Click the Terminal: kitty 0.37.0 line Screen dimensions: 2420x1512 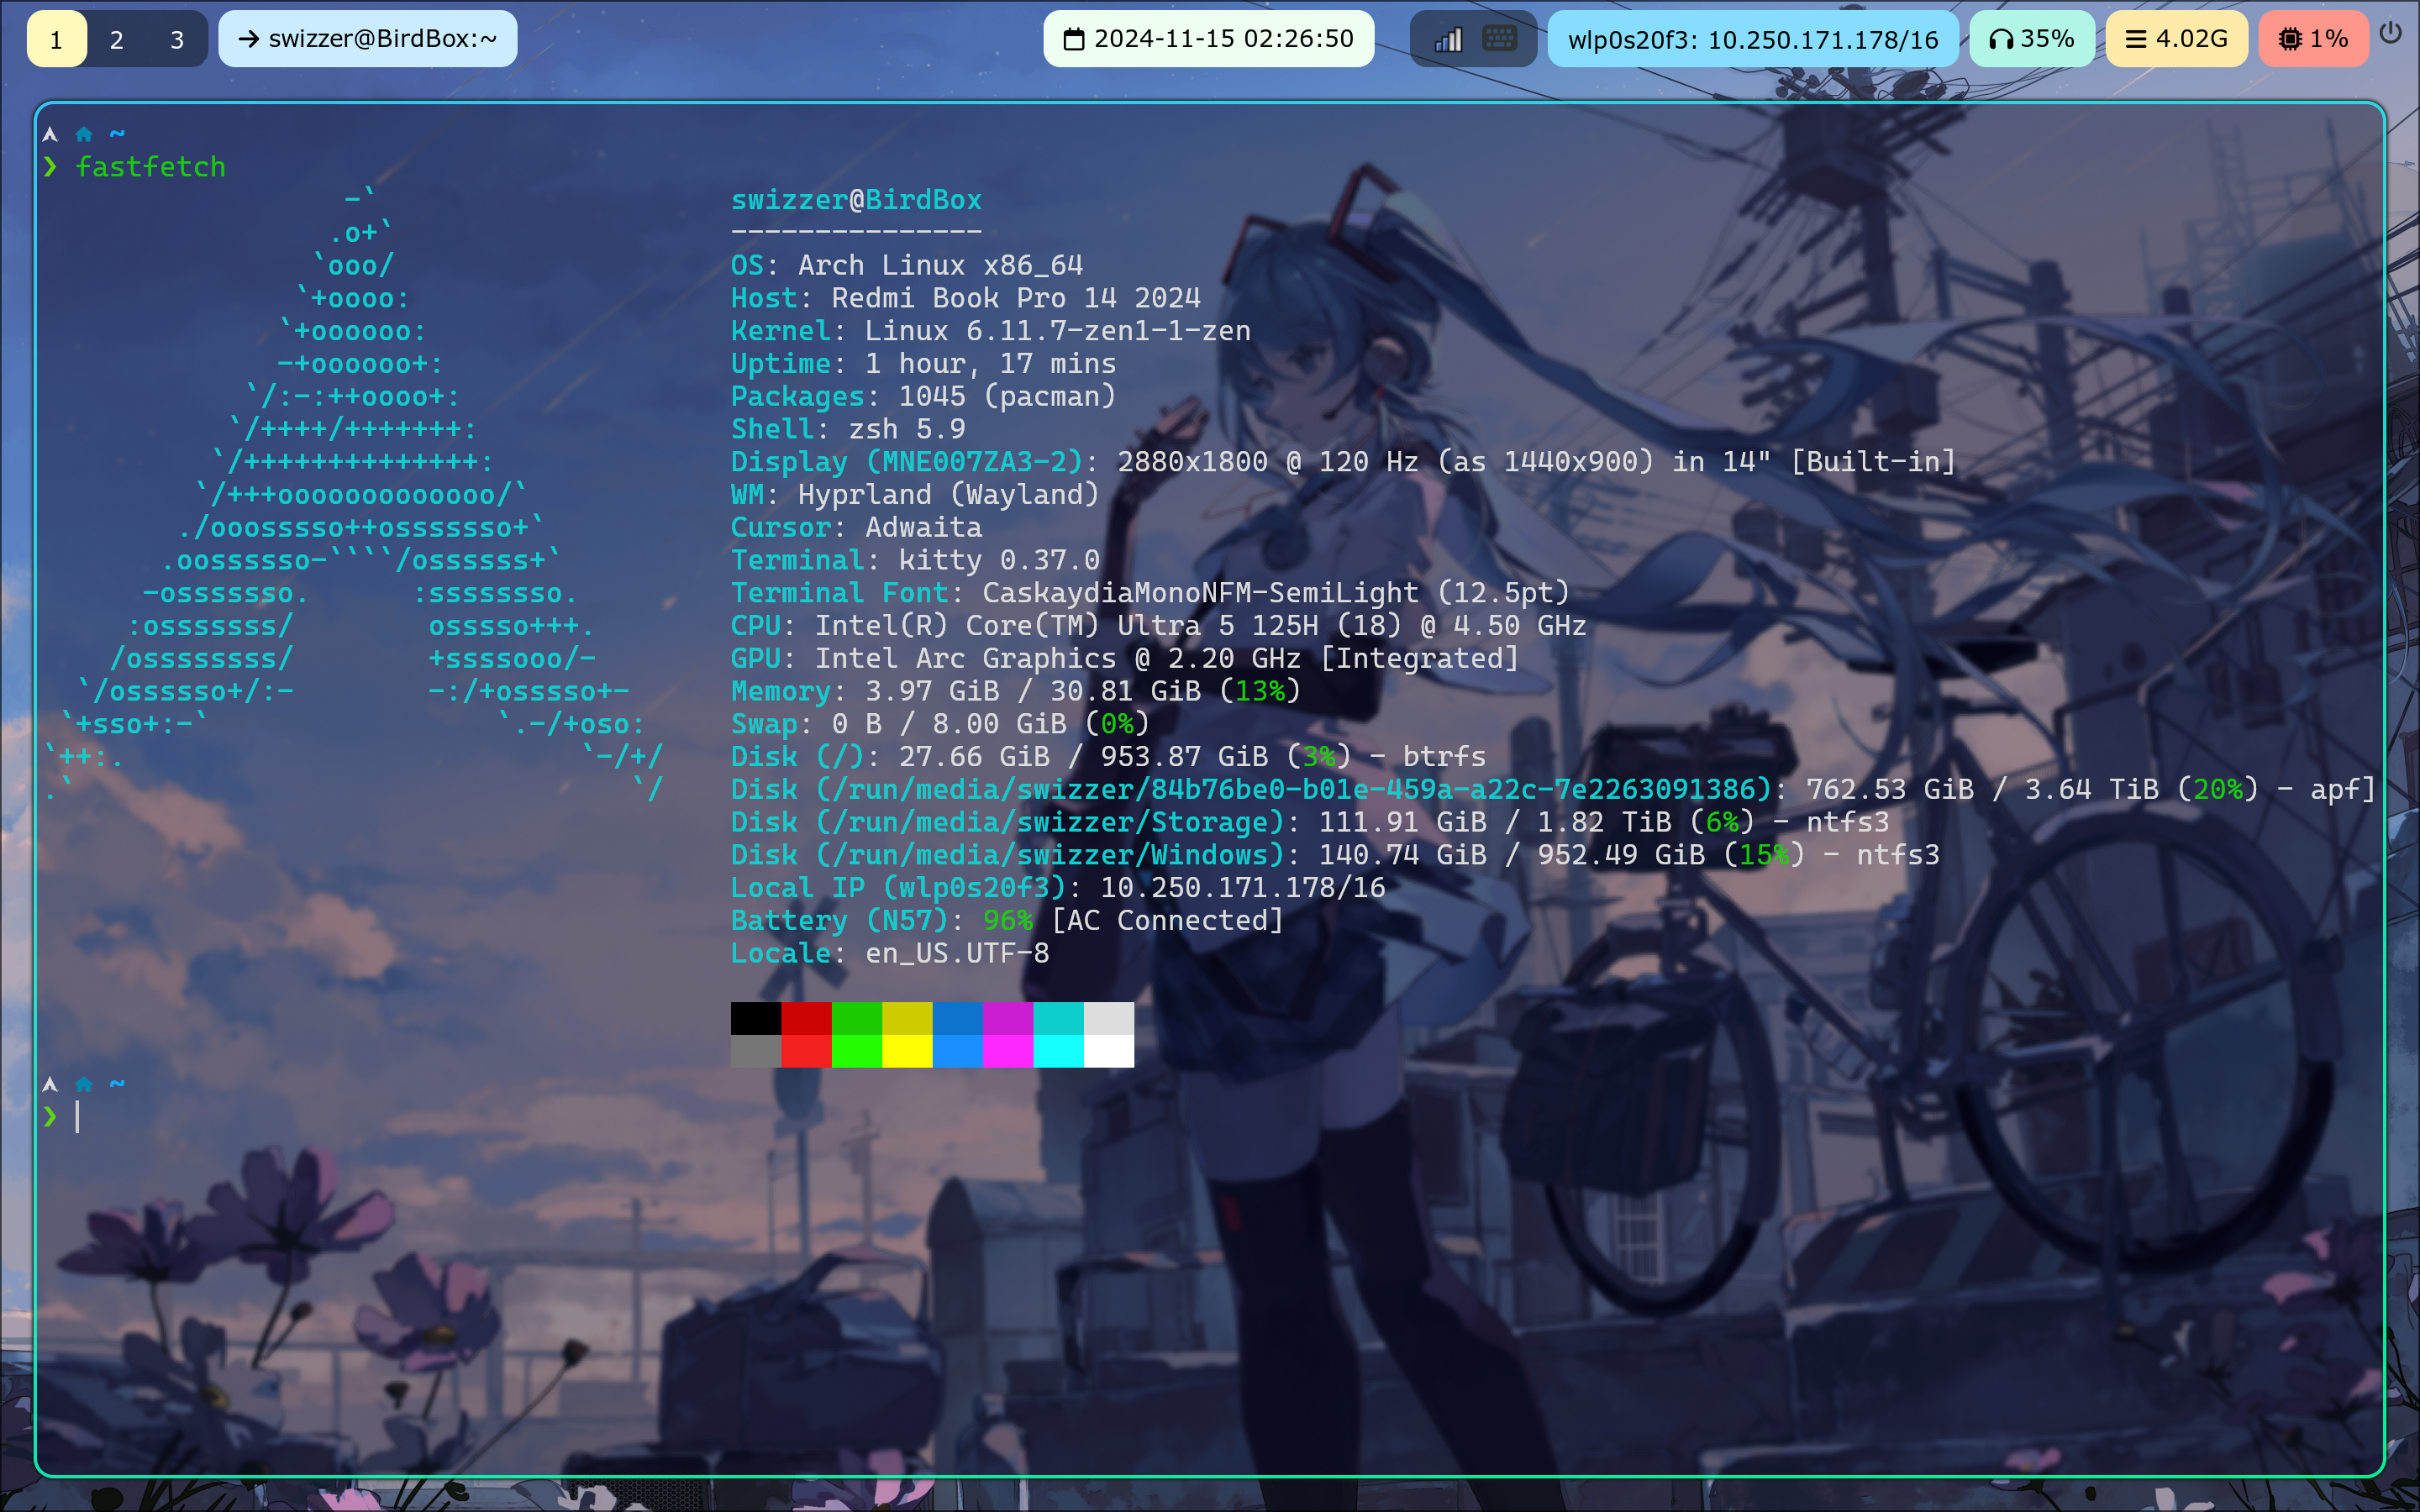pos(915,560)
